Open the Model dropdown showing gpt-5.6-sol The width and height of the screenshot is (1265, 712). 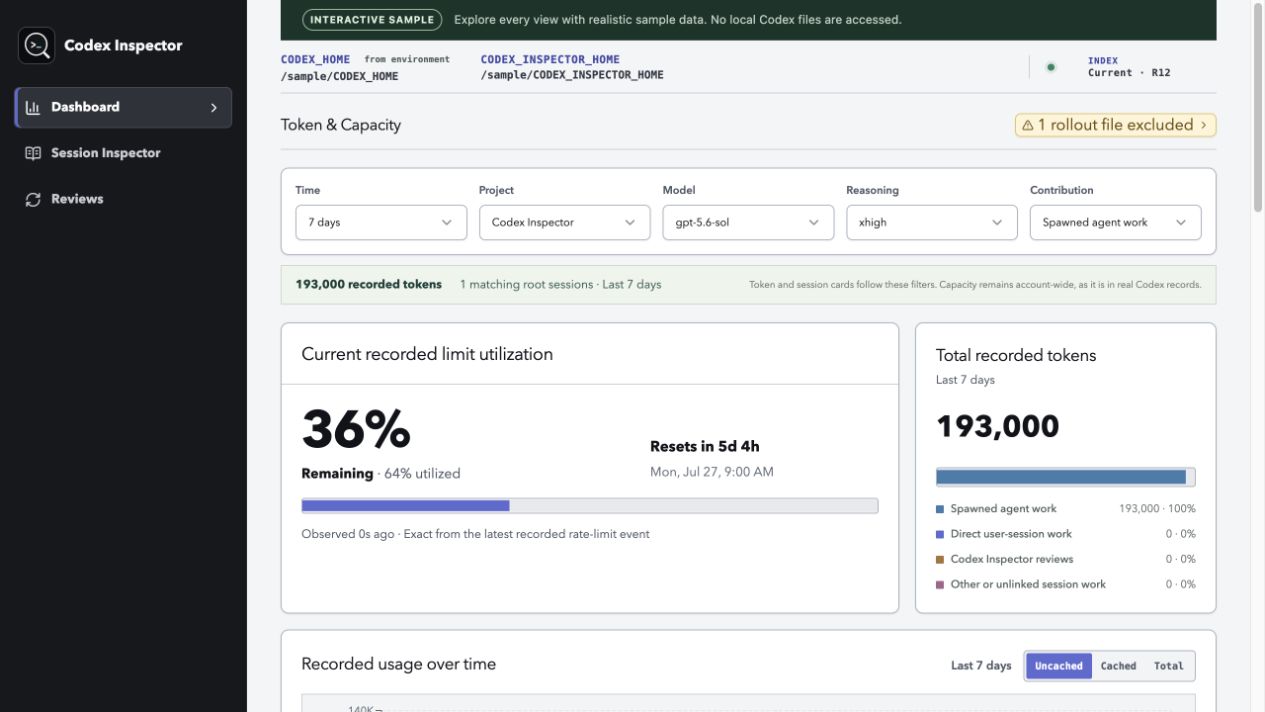(x=748, y=222)
